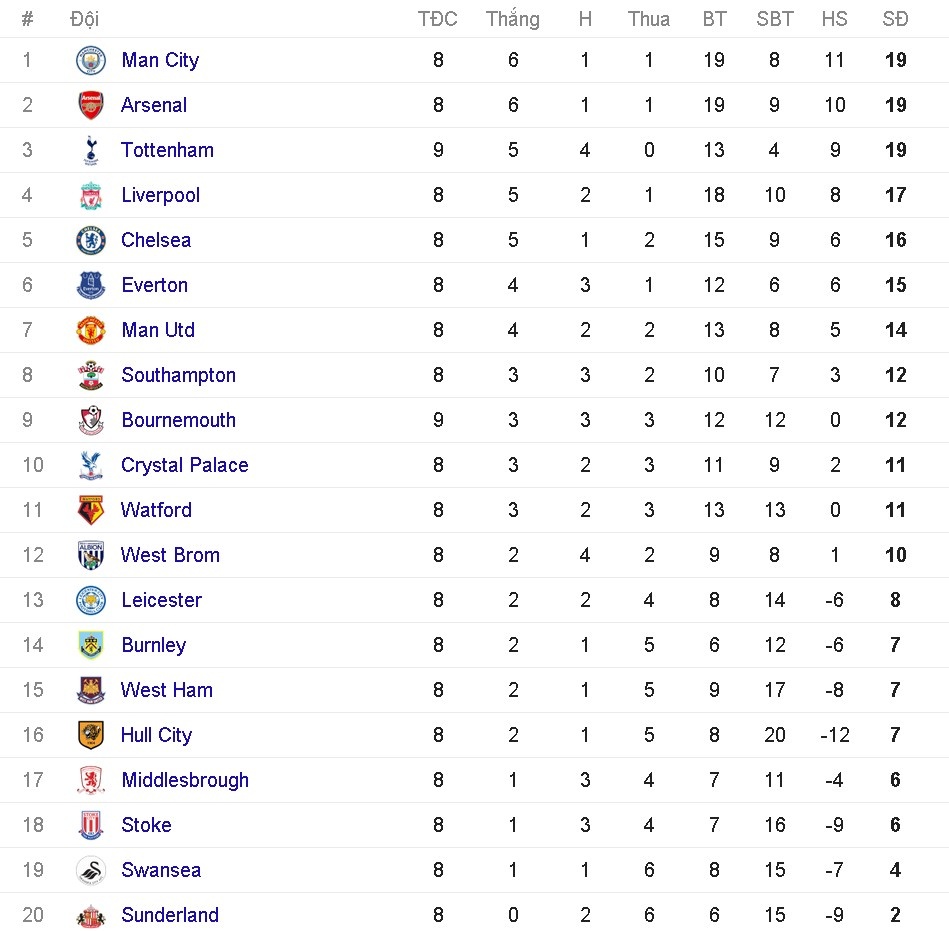This screenshot has width=949, height=931.
Task: Click the Chelsea club crest icon
Action: 91,240
